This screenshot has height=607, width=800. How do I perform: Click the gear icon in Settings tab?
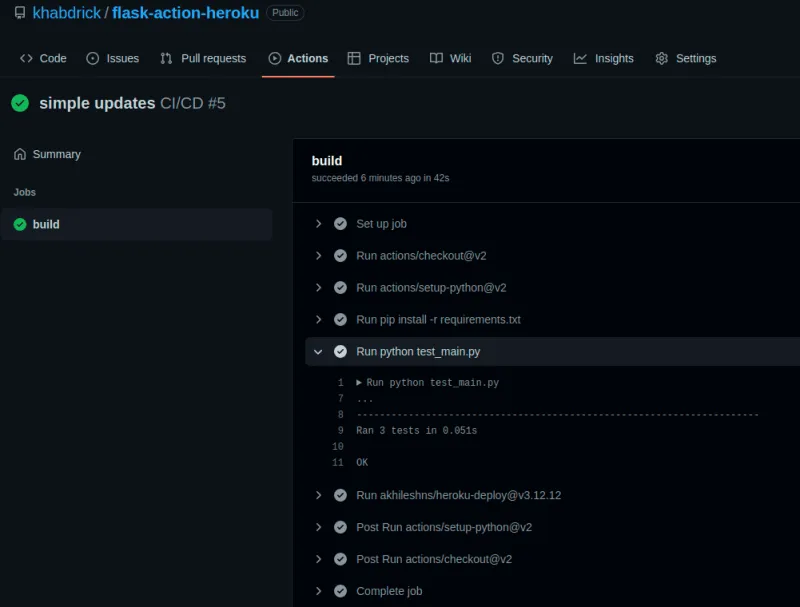[x=662, y=58]
